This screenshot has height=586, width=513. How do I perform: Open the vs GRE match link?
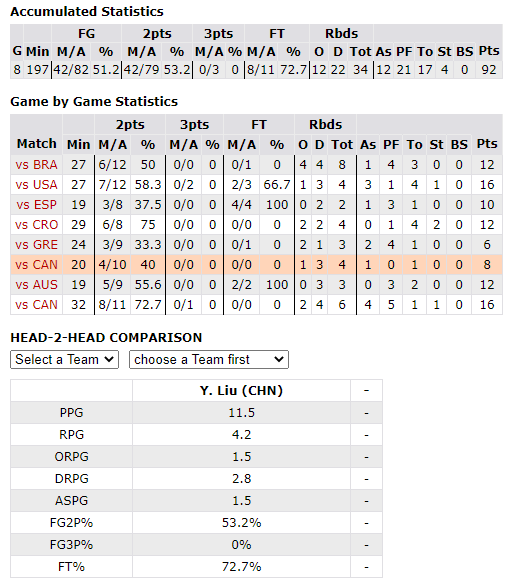coord(36,245)
